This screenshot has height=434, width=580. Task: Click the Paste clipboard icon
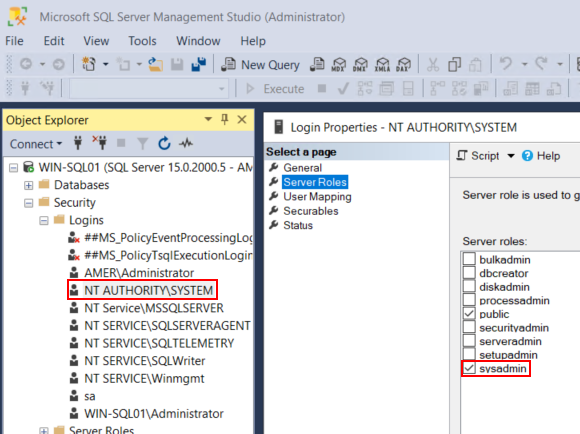pos(475,65)
